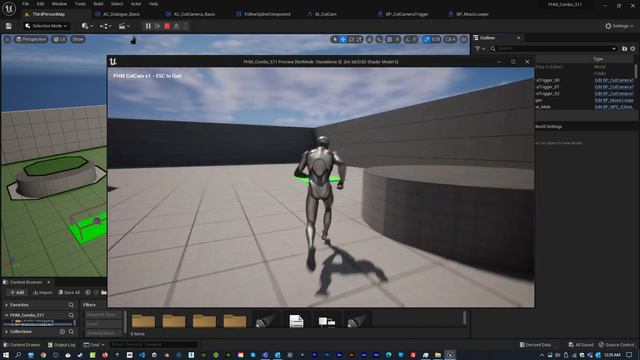This screenshot has height=360, width=640.
Task: Collapse the PHM_Combo_511 folder tree
Action: [7, 315]
